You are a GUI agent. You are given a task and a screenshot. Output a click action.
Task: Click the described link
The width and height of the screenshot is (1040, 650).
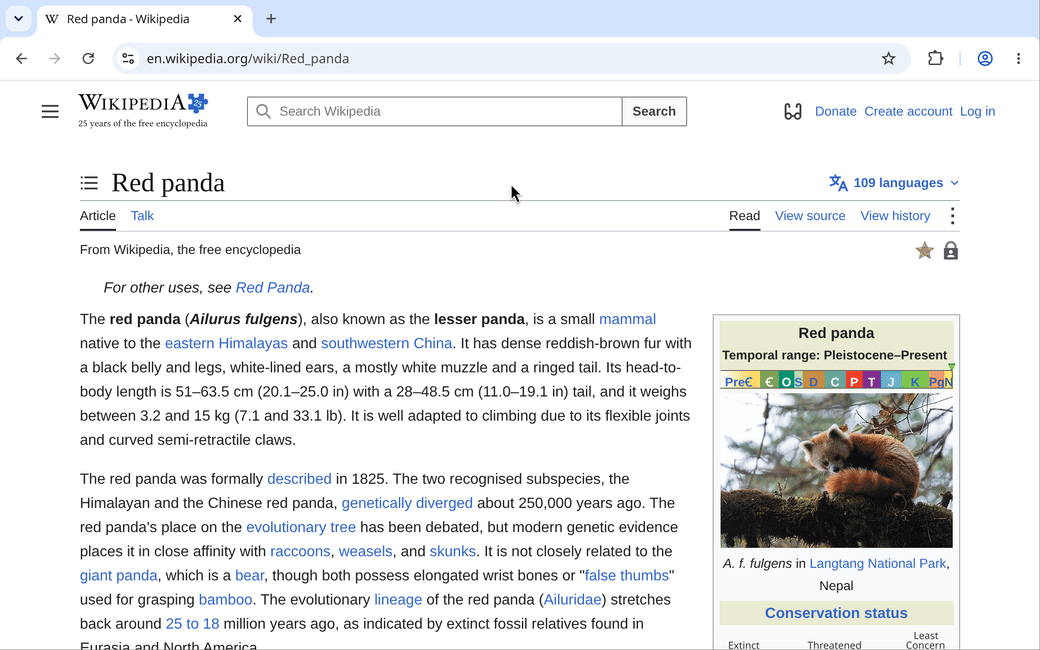click(299, 479)
